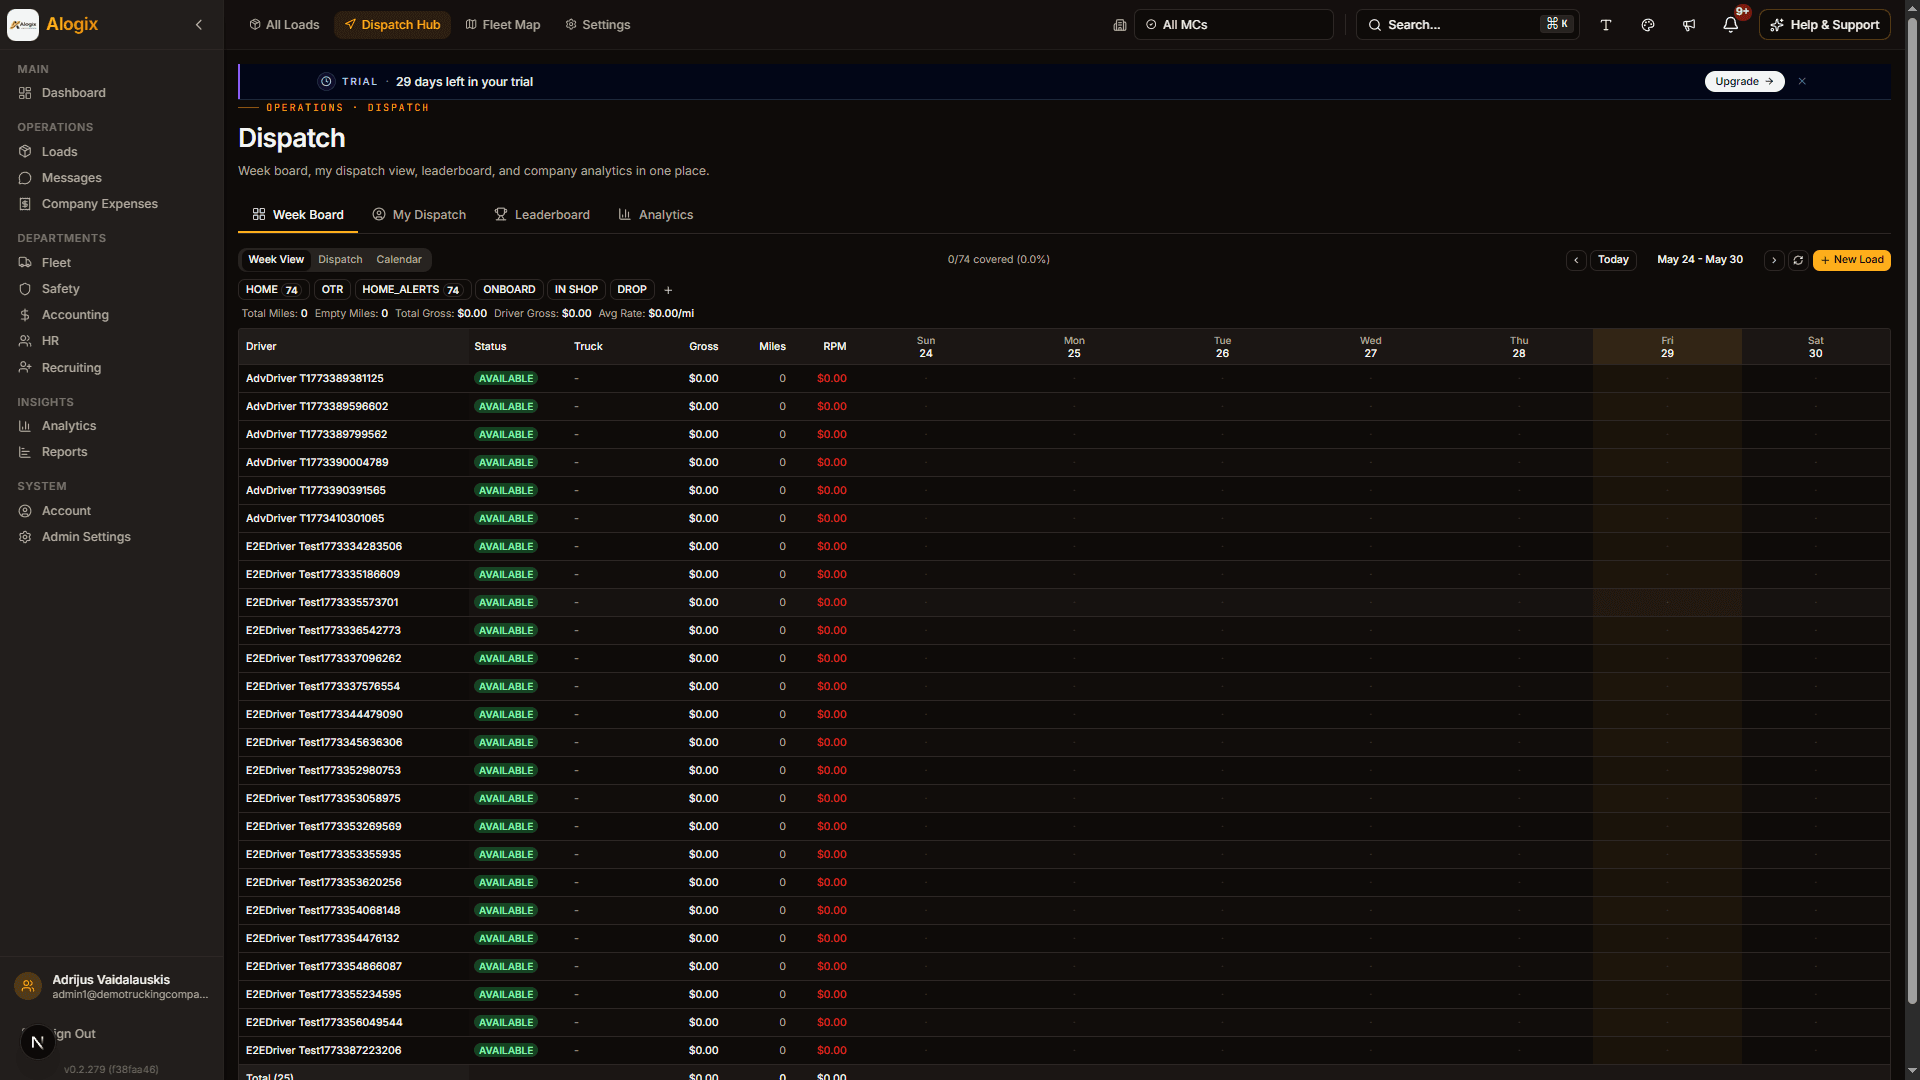Filter by OTR status chip
The height and width of the screenshot is (1080, 1920).
click(332, 290)
